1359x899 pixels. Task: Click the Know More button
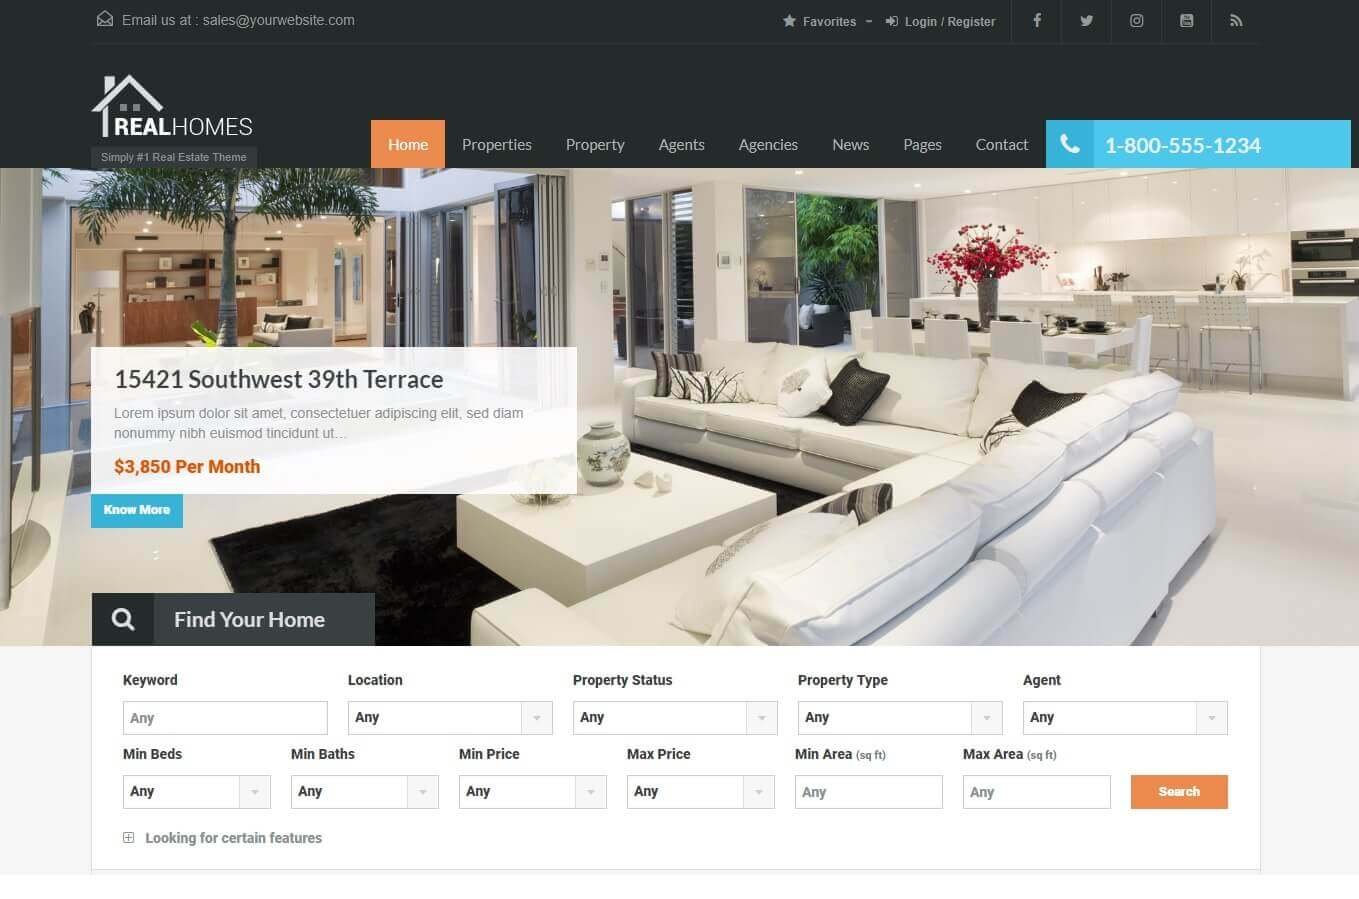click(x=137, y=510)
